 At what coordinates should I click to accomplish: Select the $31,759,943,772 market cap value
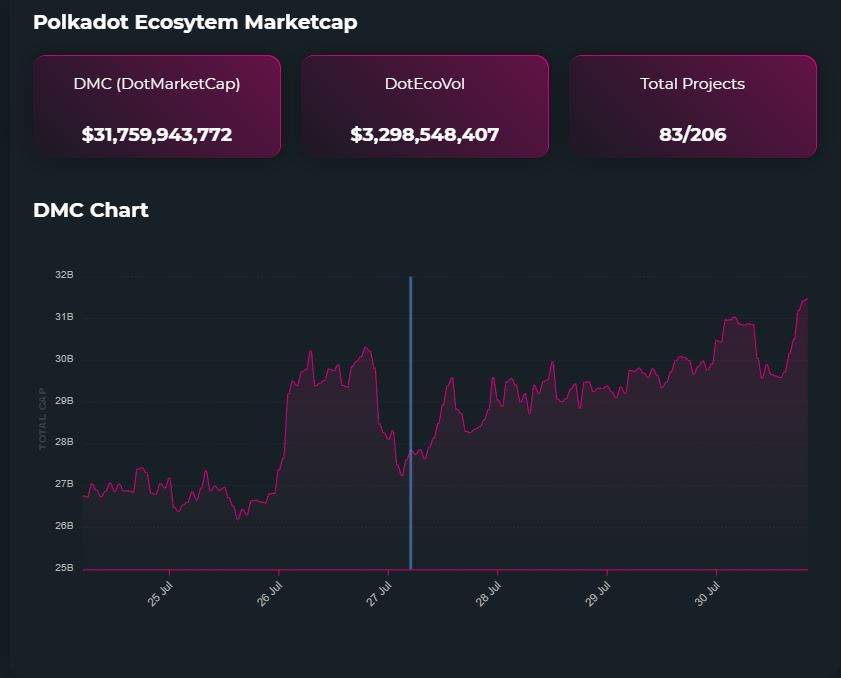point(157,134)
